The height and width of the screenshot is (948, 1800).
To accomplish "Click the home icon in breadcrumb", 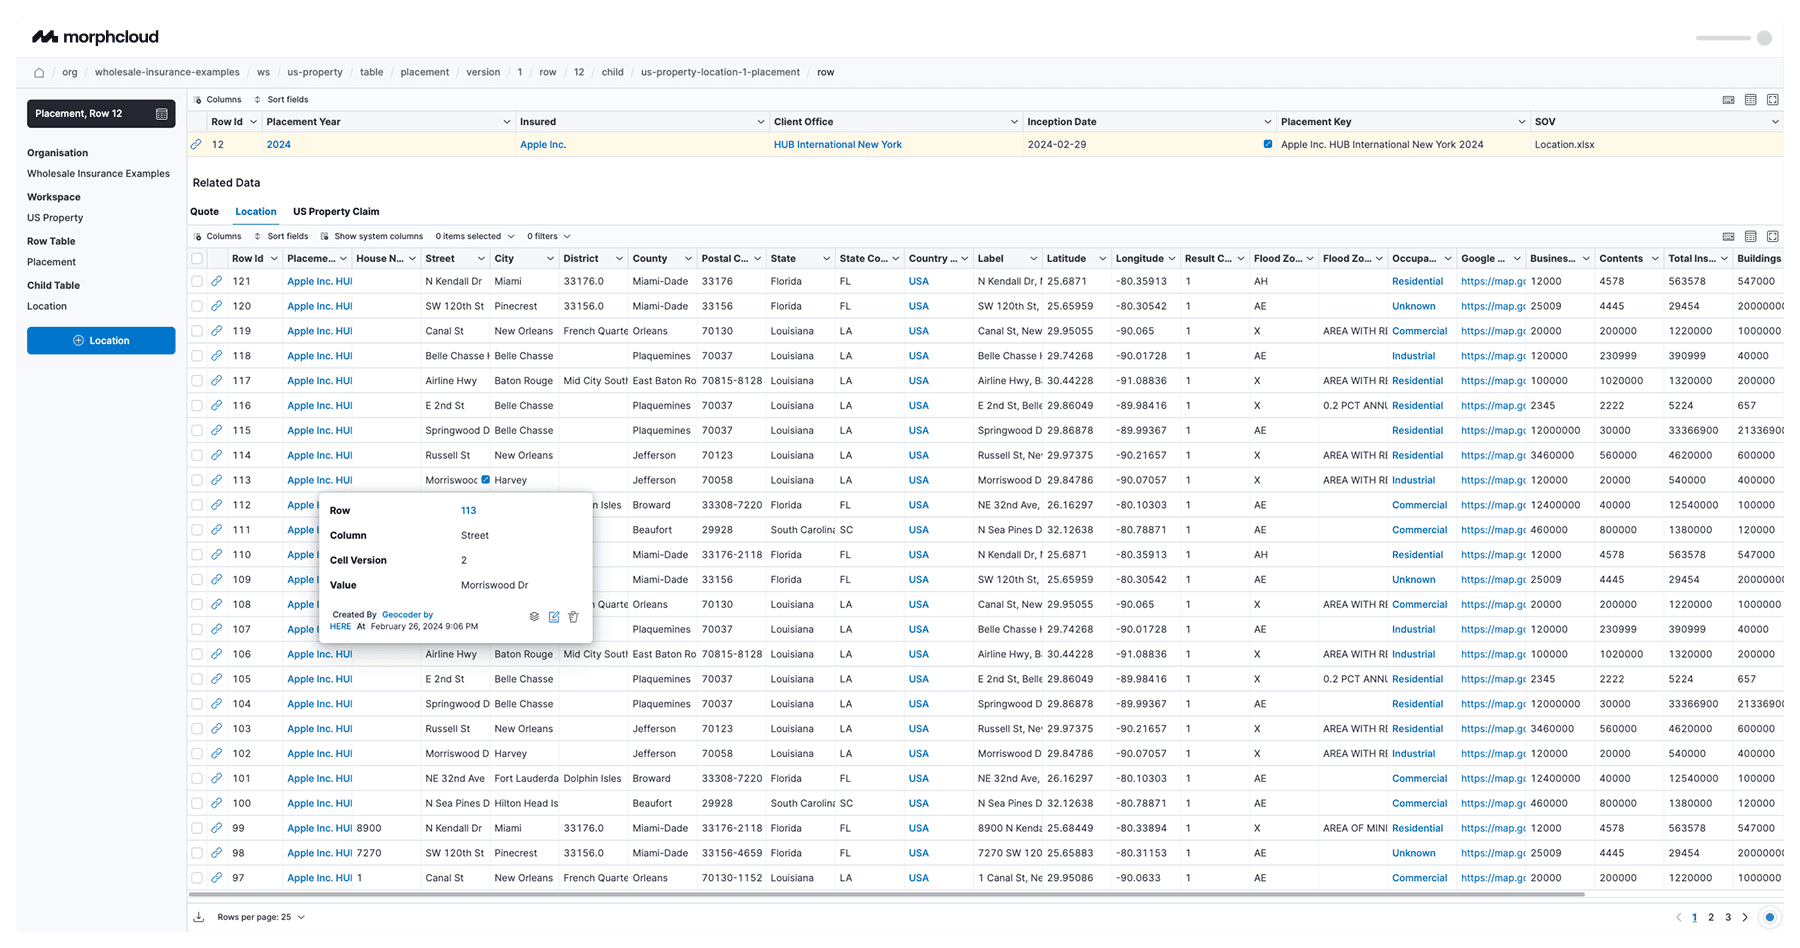I will [x=39, y=72].
